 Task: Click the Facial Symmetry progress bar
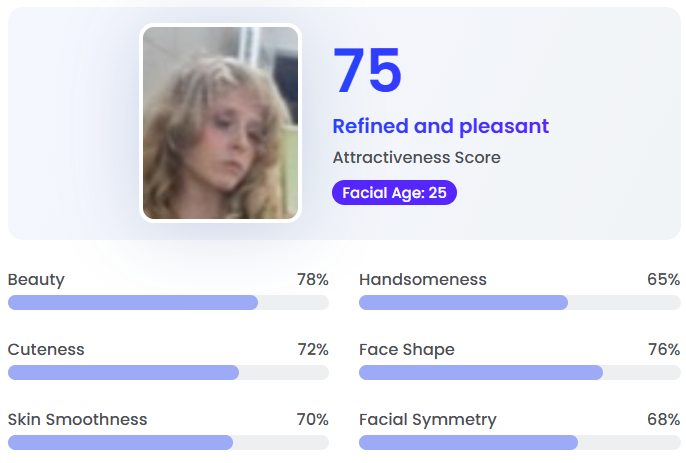tap(520, 442)
